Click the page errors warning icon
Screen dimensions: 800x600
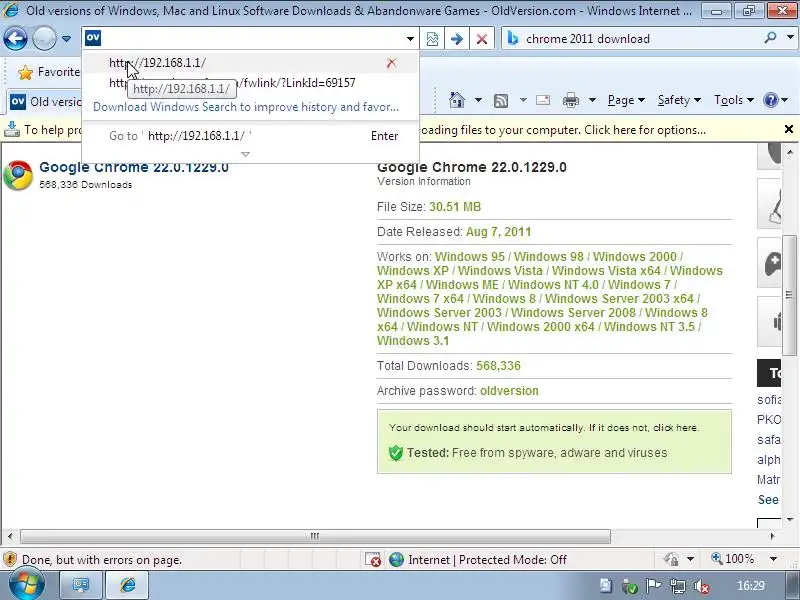click(x=10, y=560)
